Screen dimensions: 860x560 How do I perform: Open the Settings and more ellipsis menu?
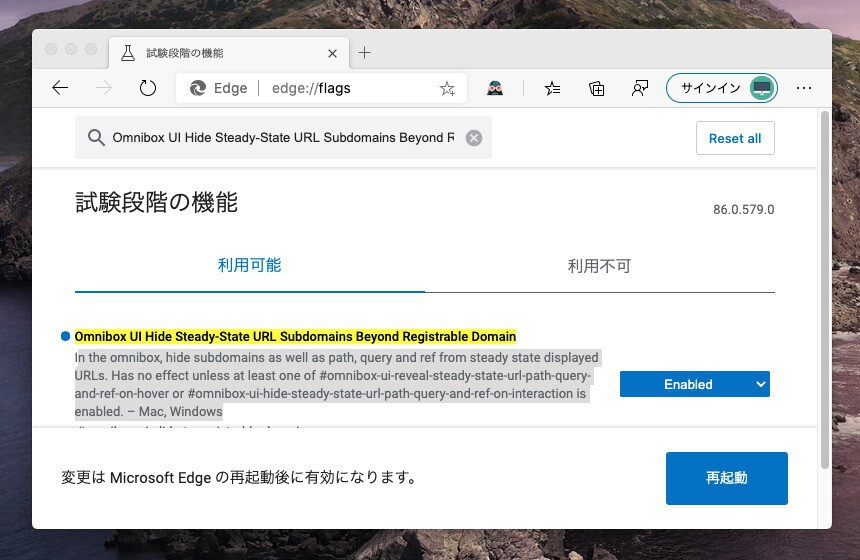pos(804,88)
